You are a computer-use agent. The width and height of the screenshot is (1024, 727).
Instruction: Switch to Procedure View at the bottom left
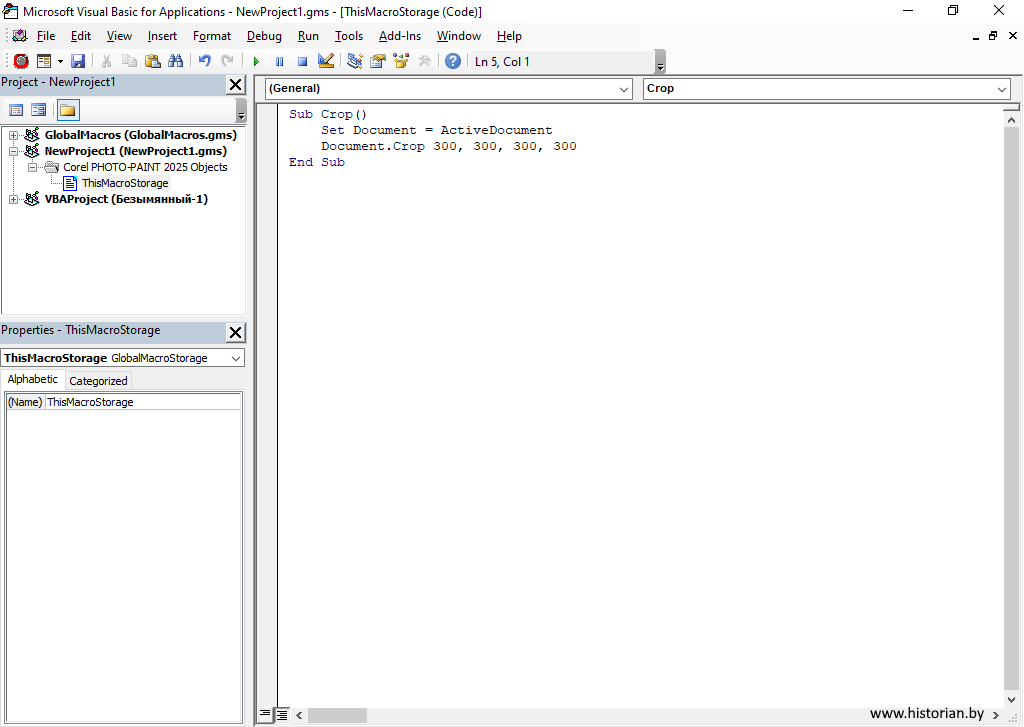[265, 715]
